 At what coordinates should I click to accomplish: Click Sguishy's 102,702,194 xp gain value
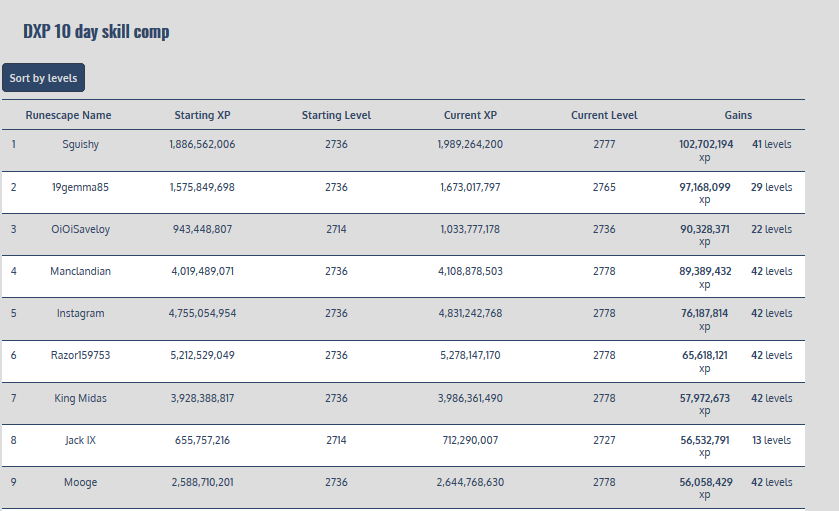(705, 145)
